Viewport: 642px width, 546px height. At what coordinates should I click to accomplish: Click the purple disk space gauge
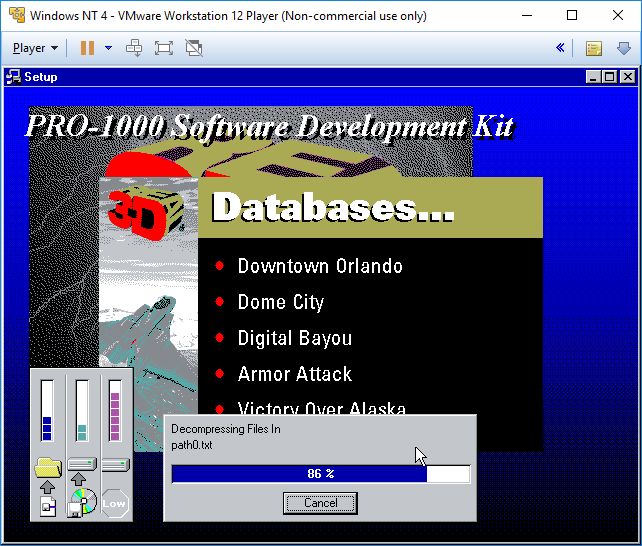click(115, 411)
